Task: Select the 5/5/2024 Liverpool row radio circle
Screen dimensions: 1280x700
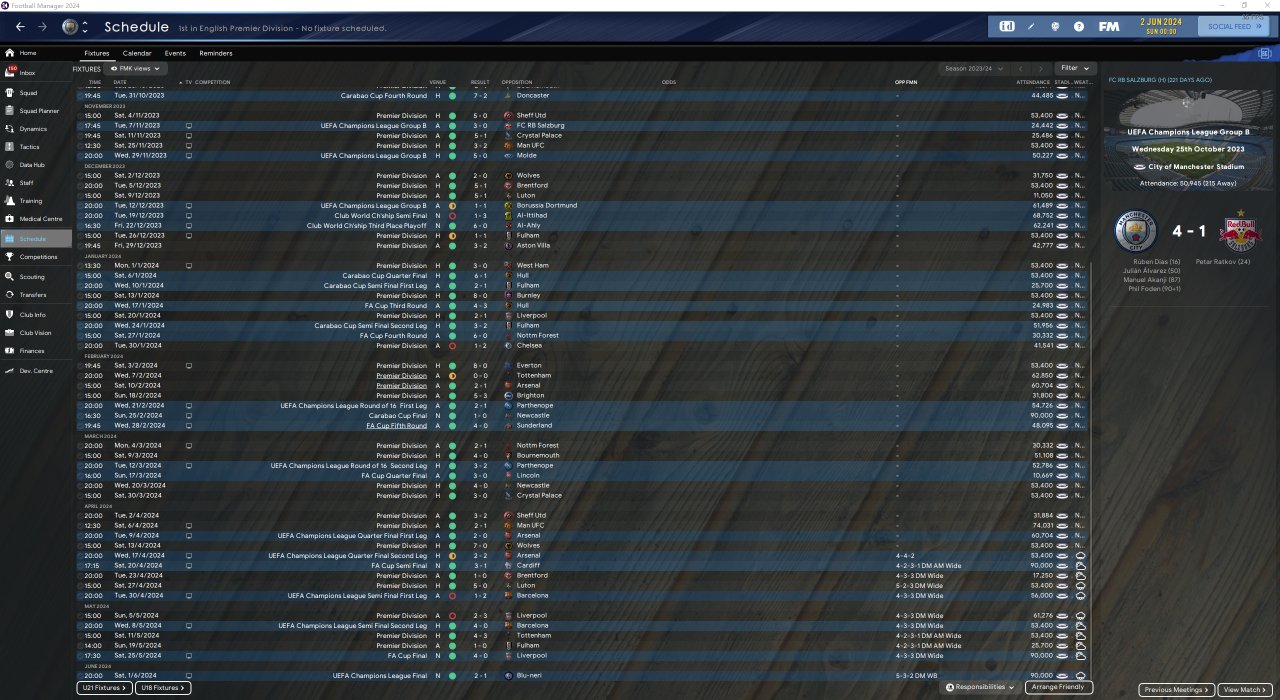Action: 81,616
